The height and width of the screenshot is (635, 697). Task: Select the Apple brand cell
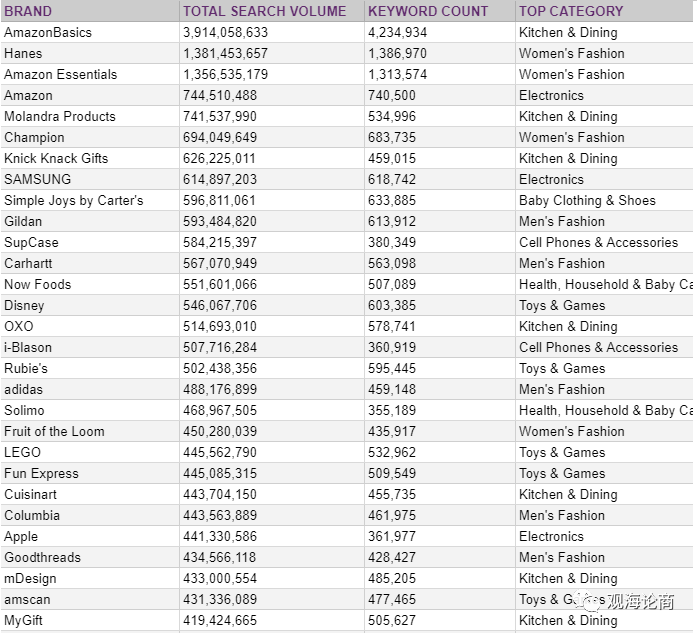pos(90,536)
